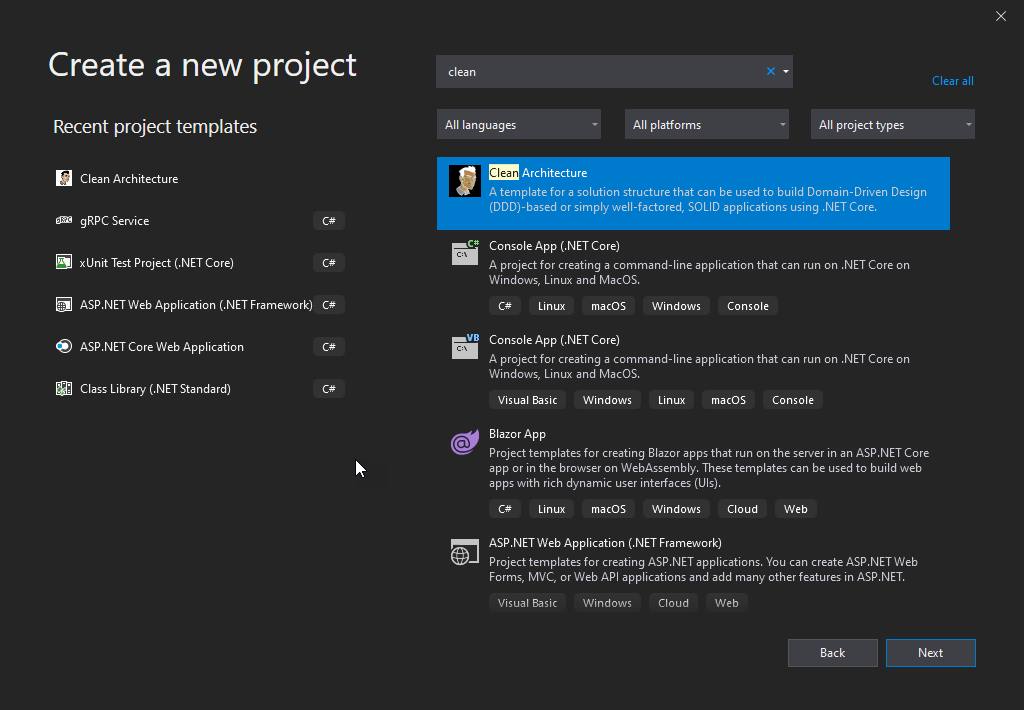
Task: Click the Clean Architecture avatar icon in results
Action: tap(465, 181)
